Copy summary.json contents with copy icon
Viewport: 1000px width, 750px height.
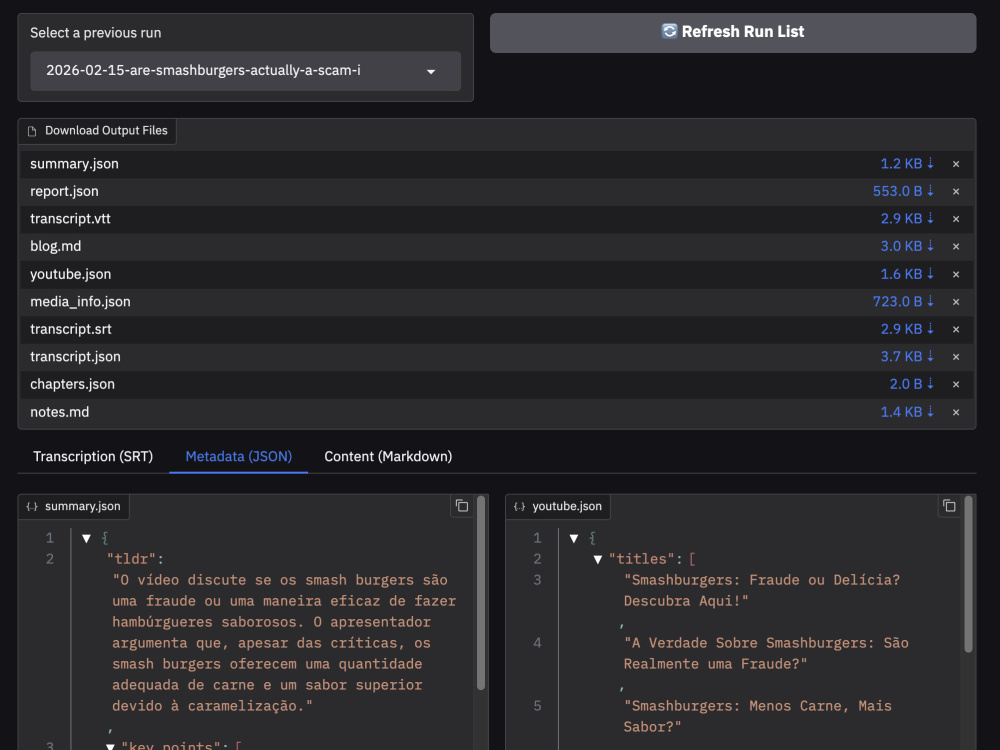point(462,506)
